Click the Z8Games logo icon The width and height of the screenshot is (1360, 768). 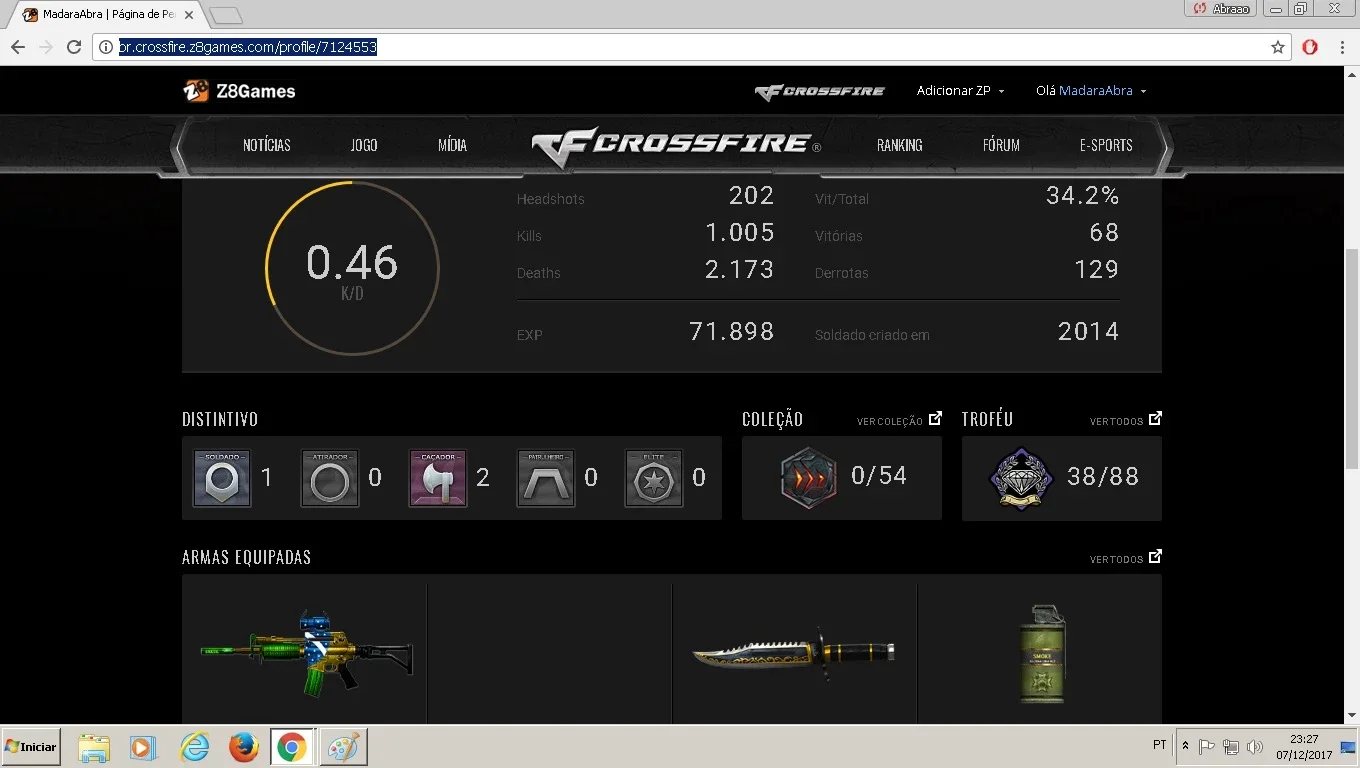click(196, 91)
